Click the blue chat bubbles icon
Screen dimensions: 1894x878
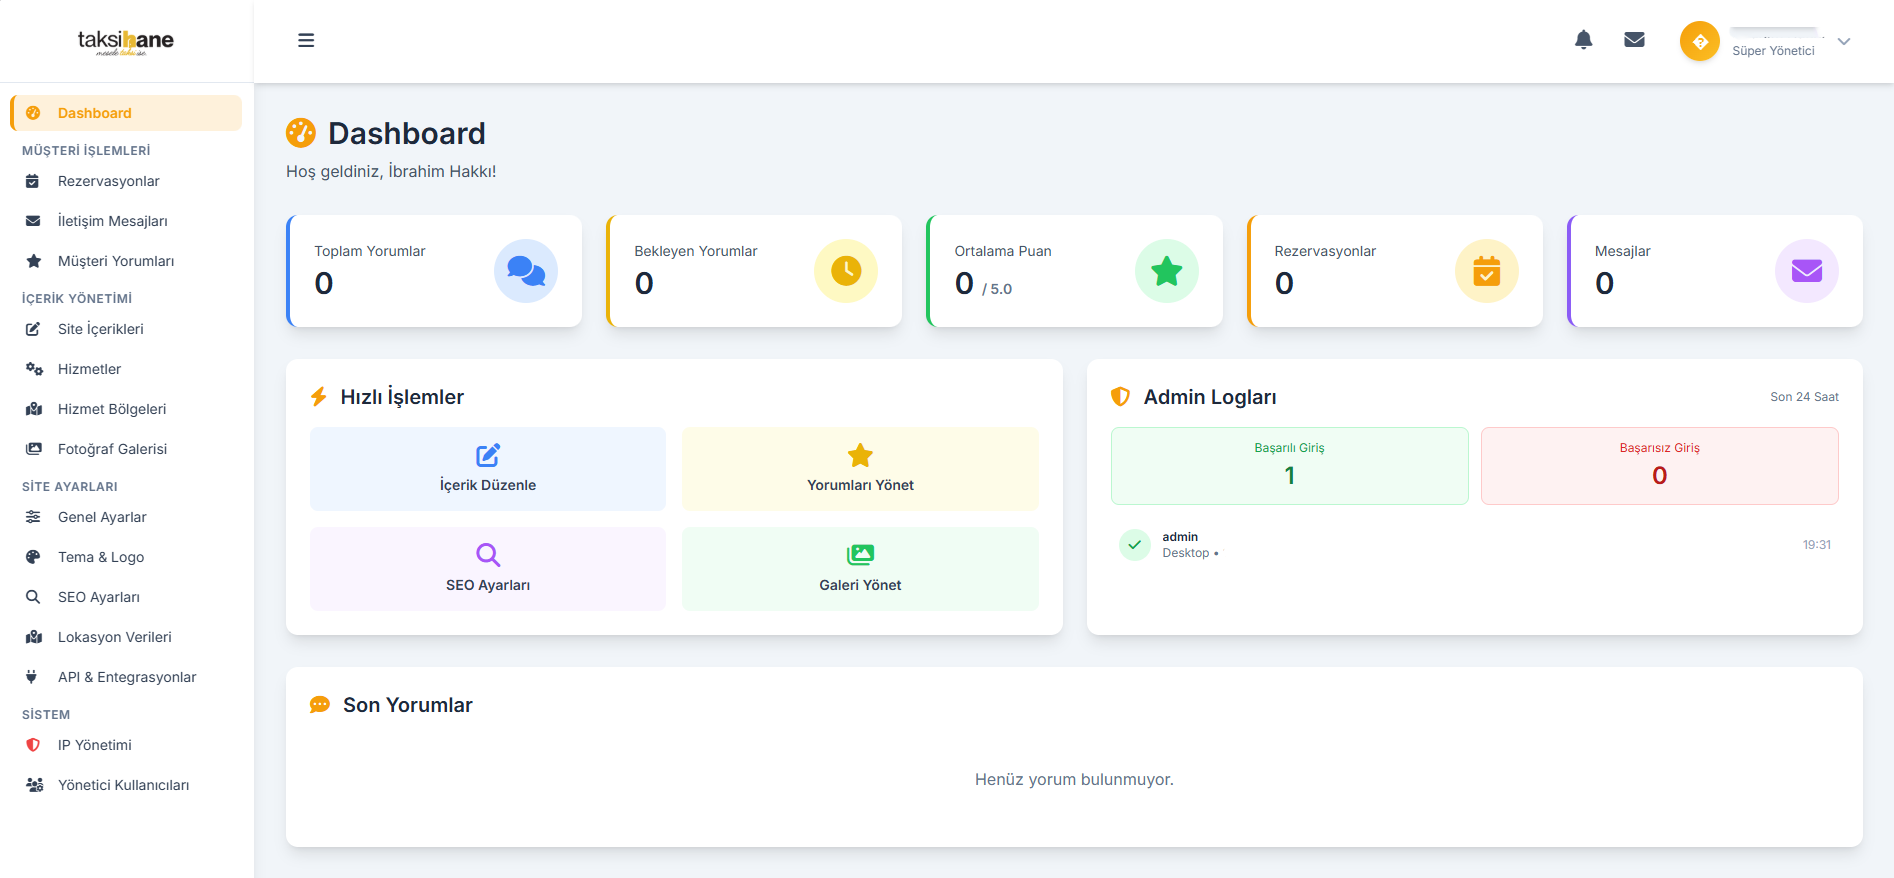(x=526, y=271)
